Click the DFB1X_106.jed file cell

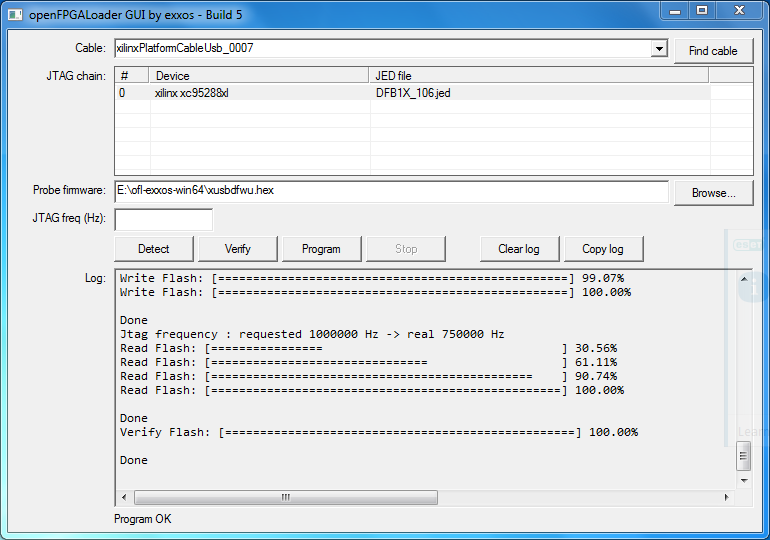[x=540, y=93]
